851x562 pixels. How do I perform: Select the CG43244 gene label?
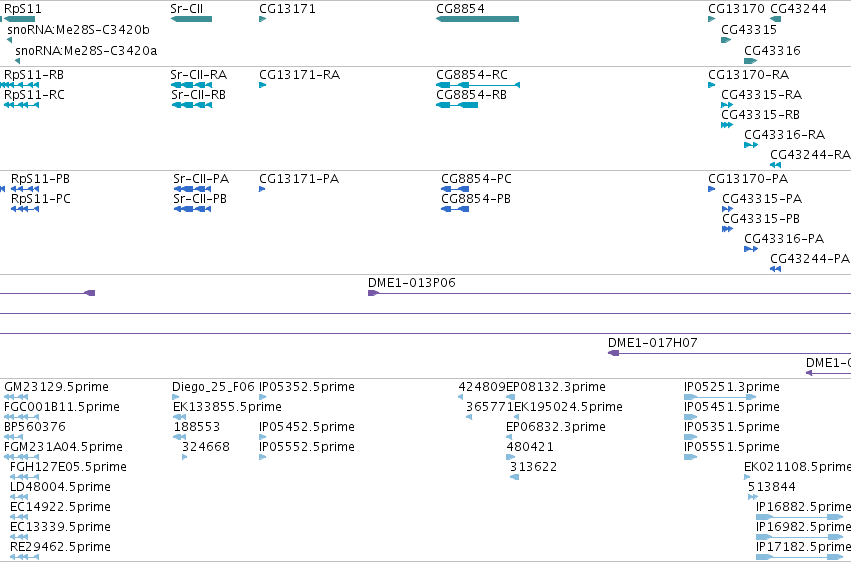pos(798,9)
